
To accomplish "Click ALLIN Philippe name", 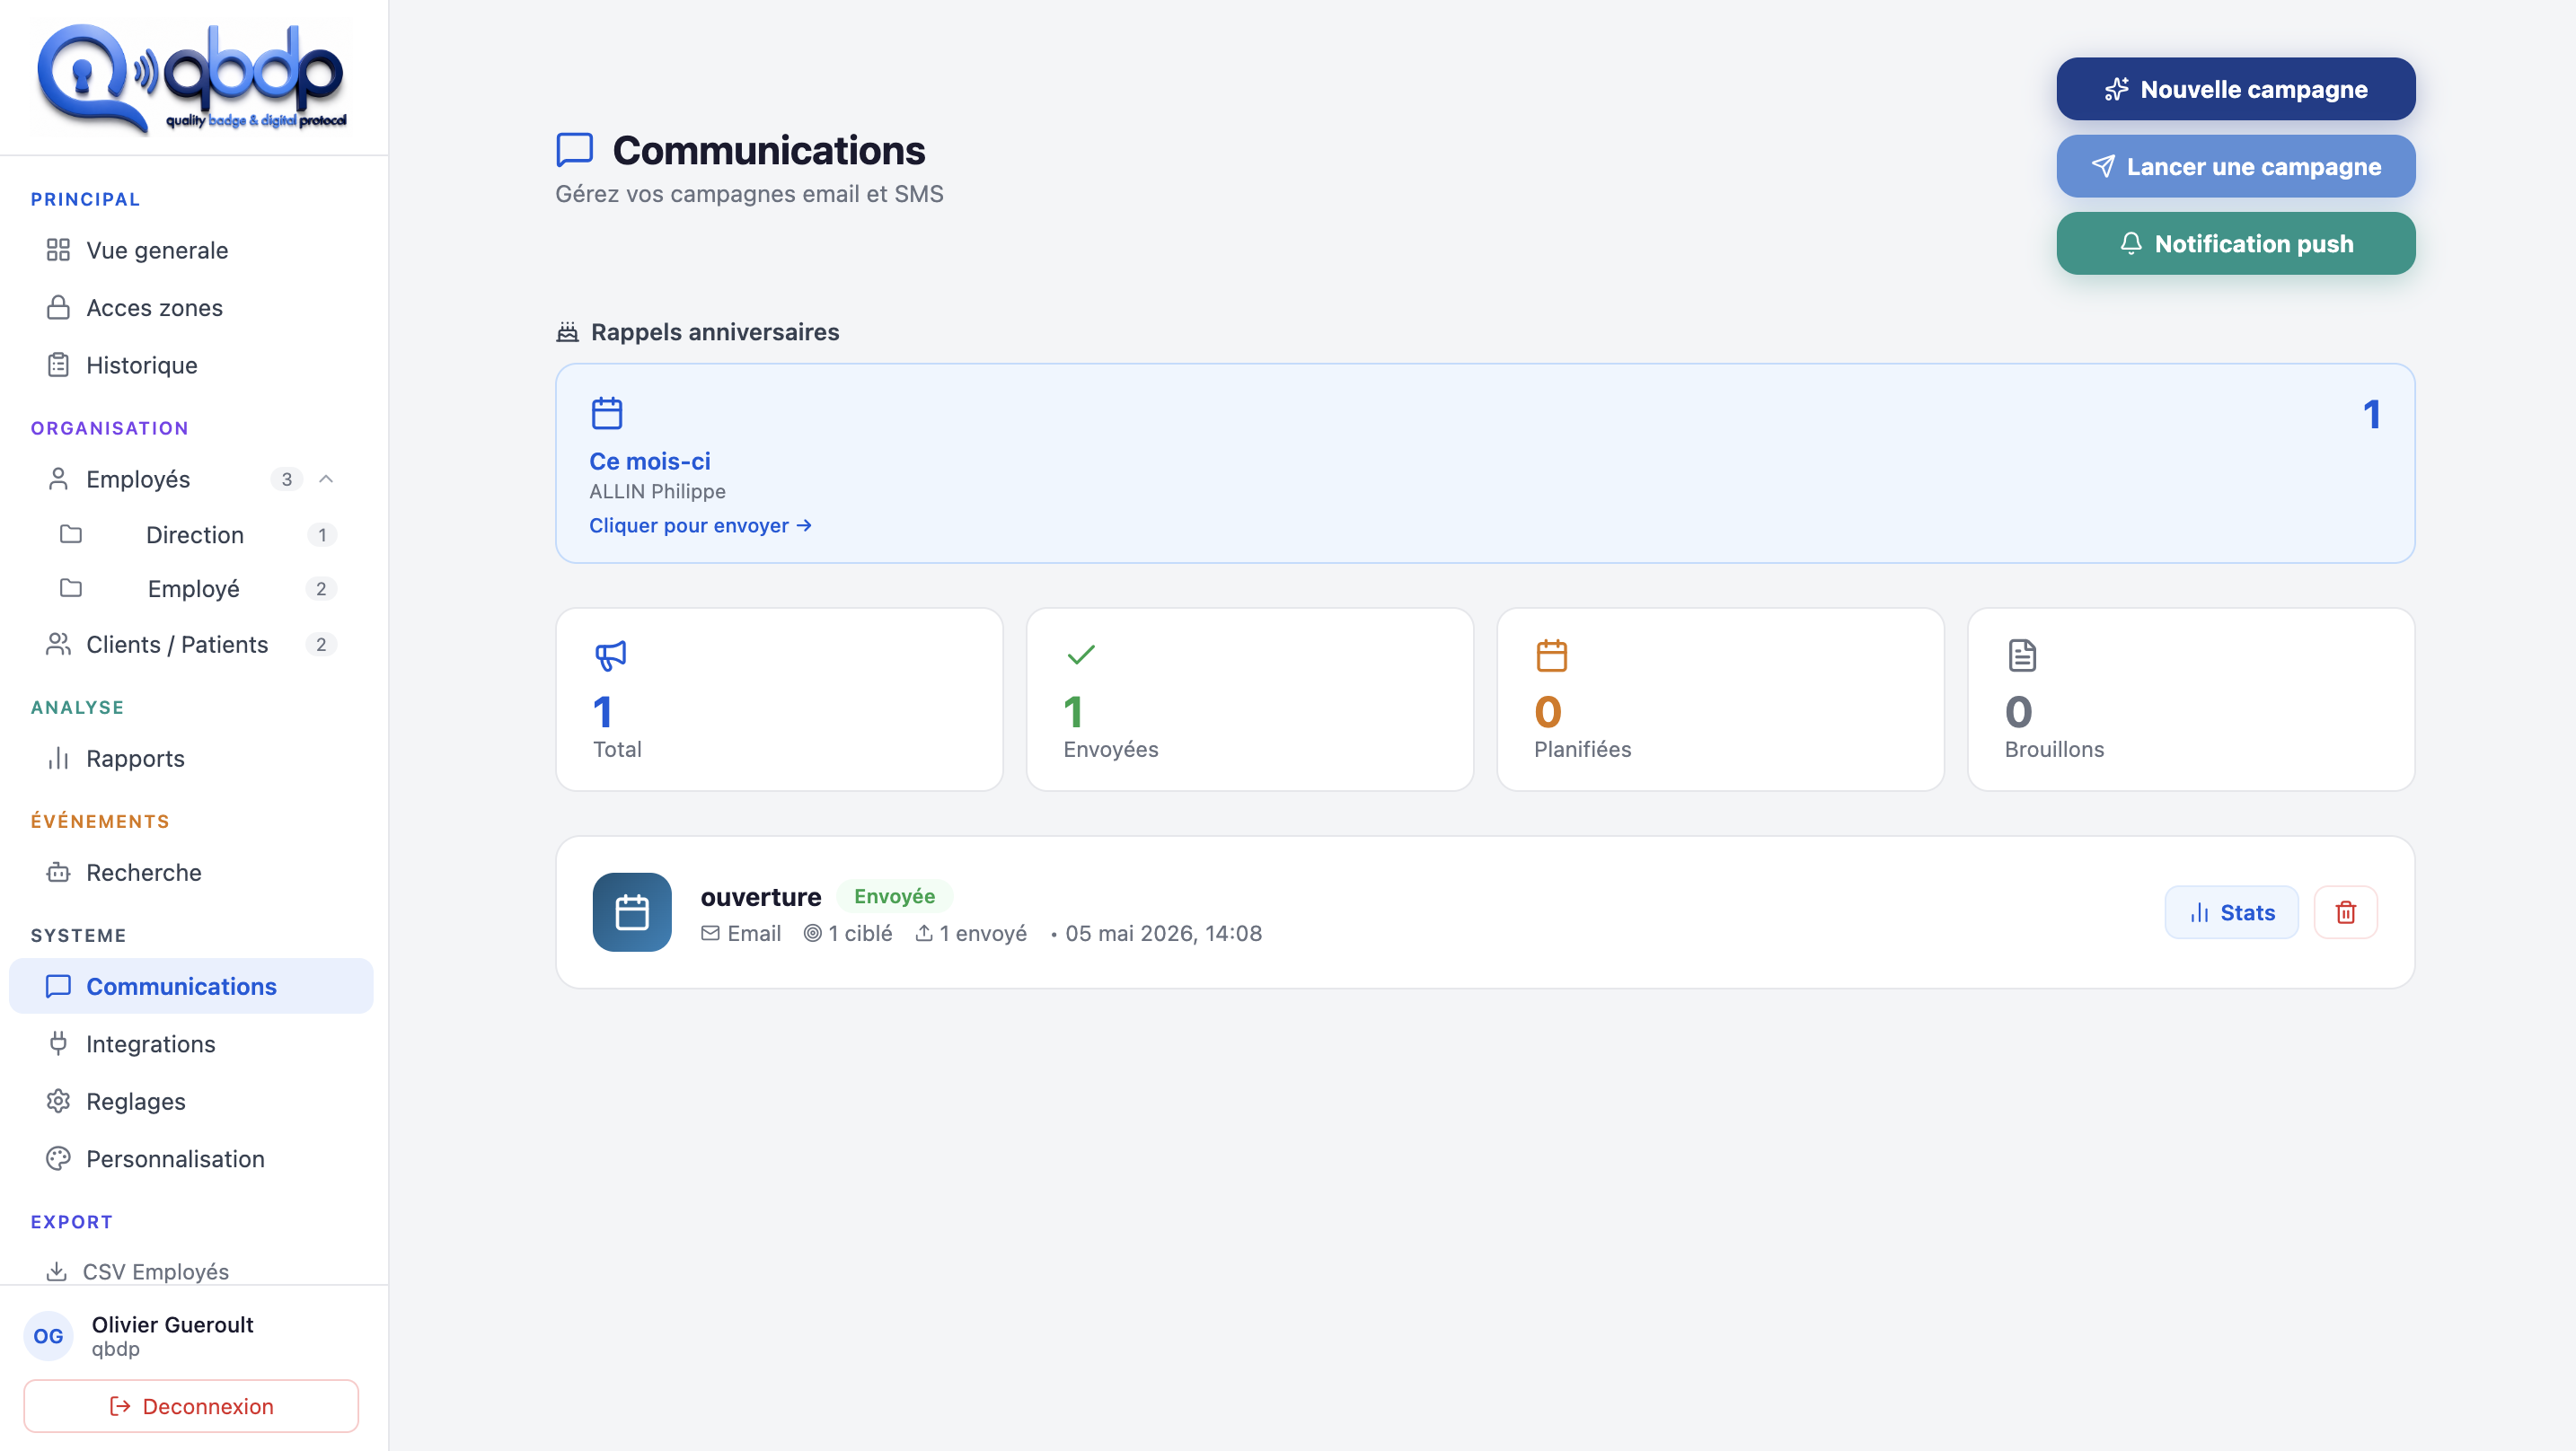I will click(657, 491).
